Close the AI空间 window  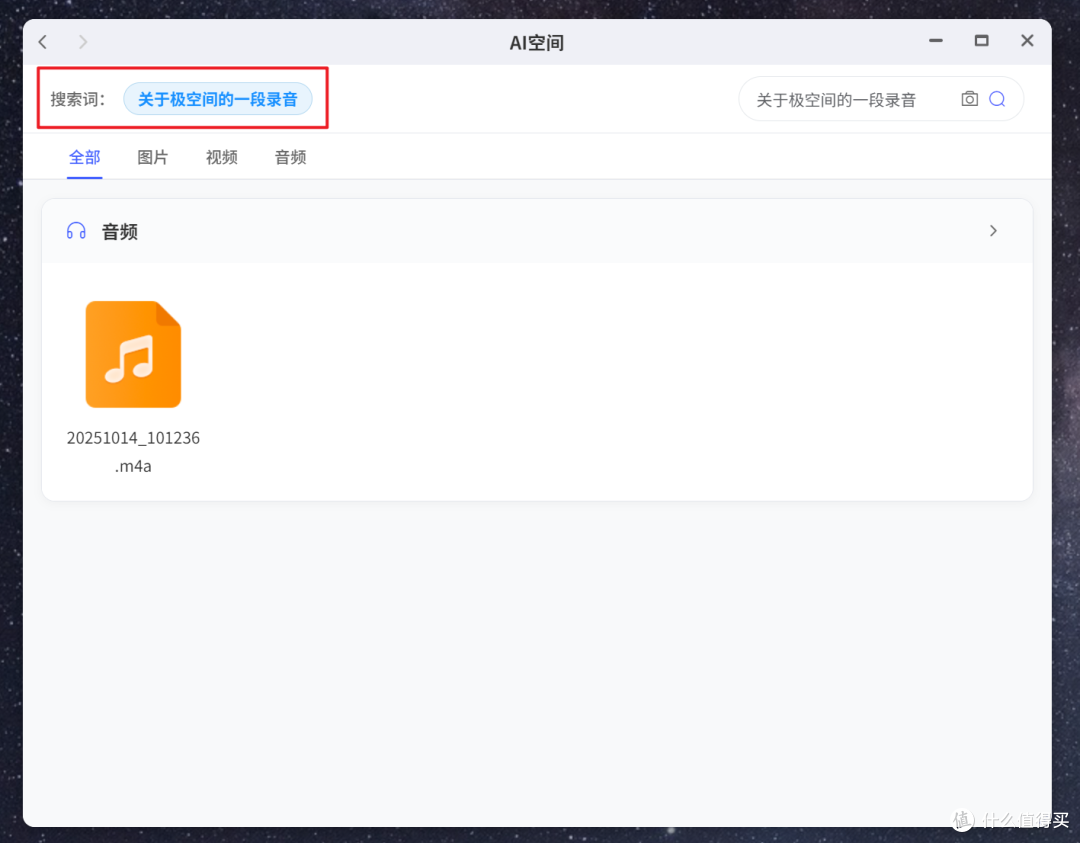[1027, 41]
